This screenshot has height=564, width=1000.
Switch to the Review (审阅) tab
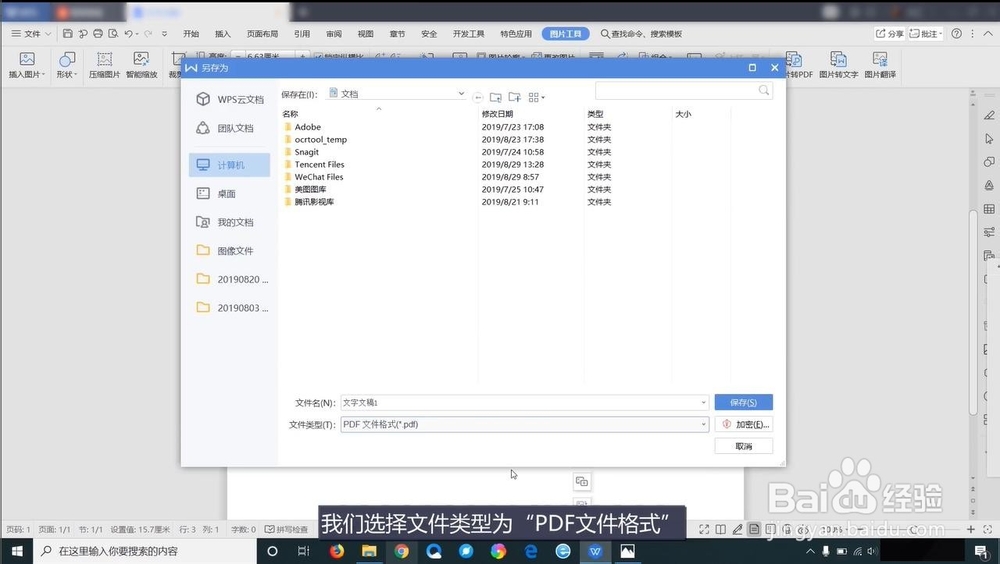click(334, 34)
